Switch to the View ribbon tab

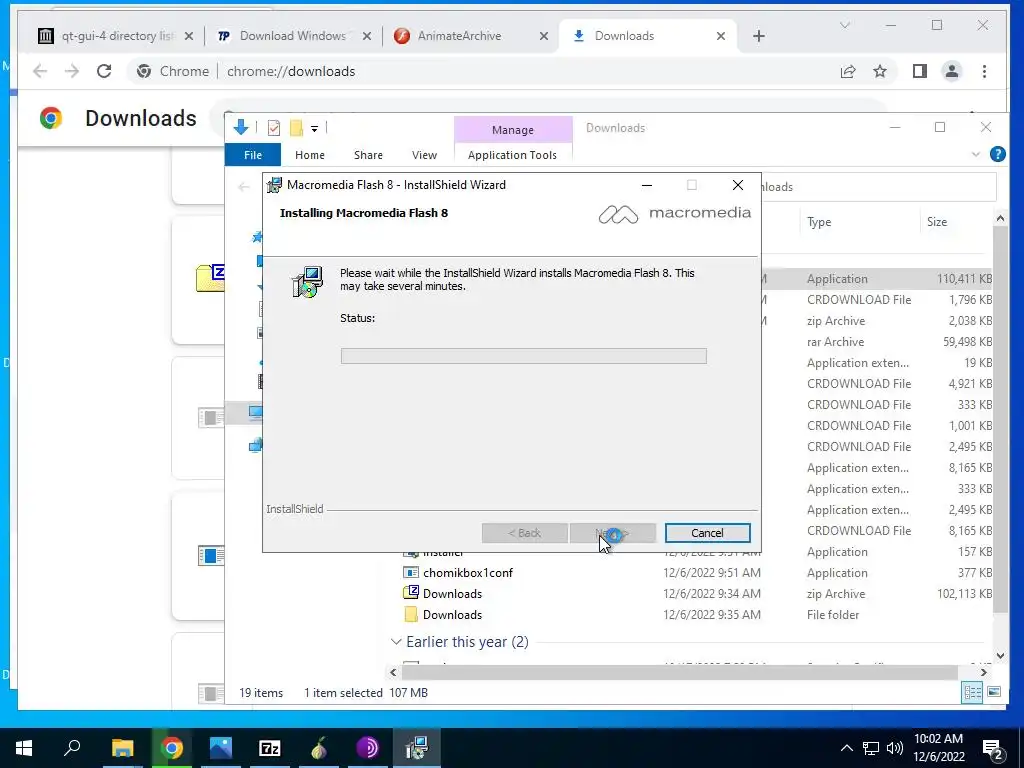click(x=424, y=155)
